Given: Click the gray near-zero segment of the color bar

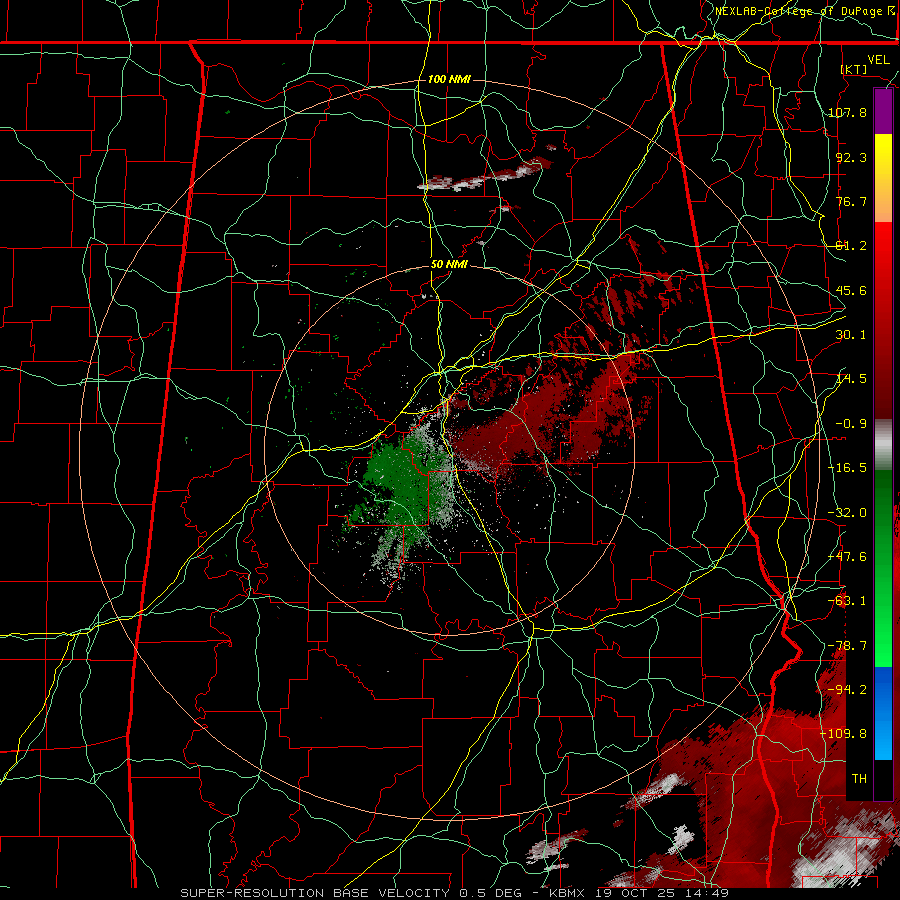Looking at the screenshot, I should pyautogui.click(x=883, y=445).
